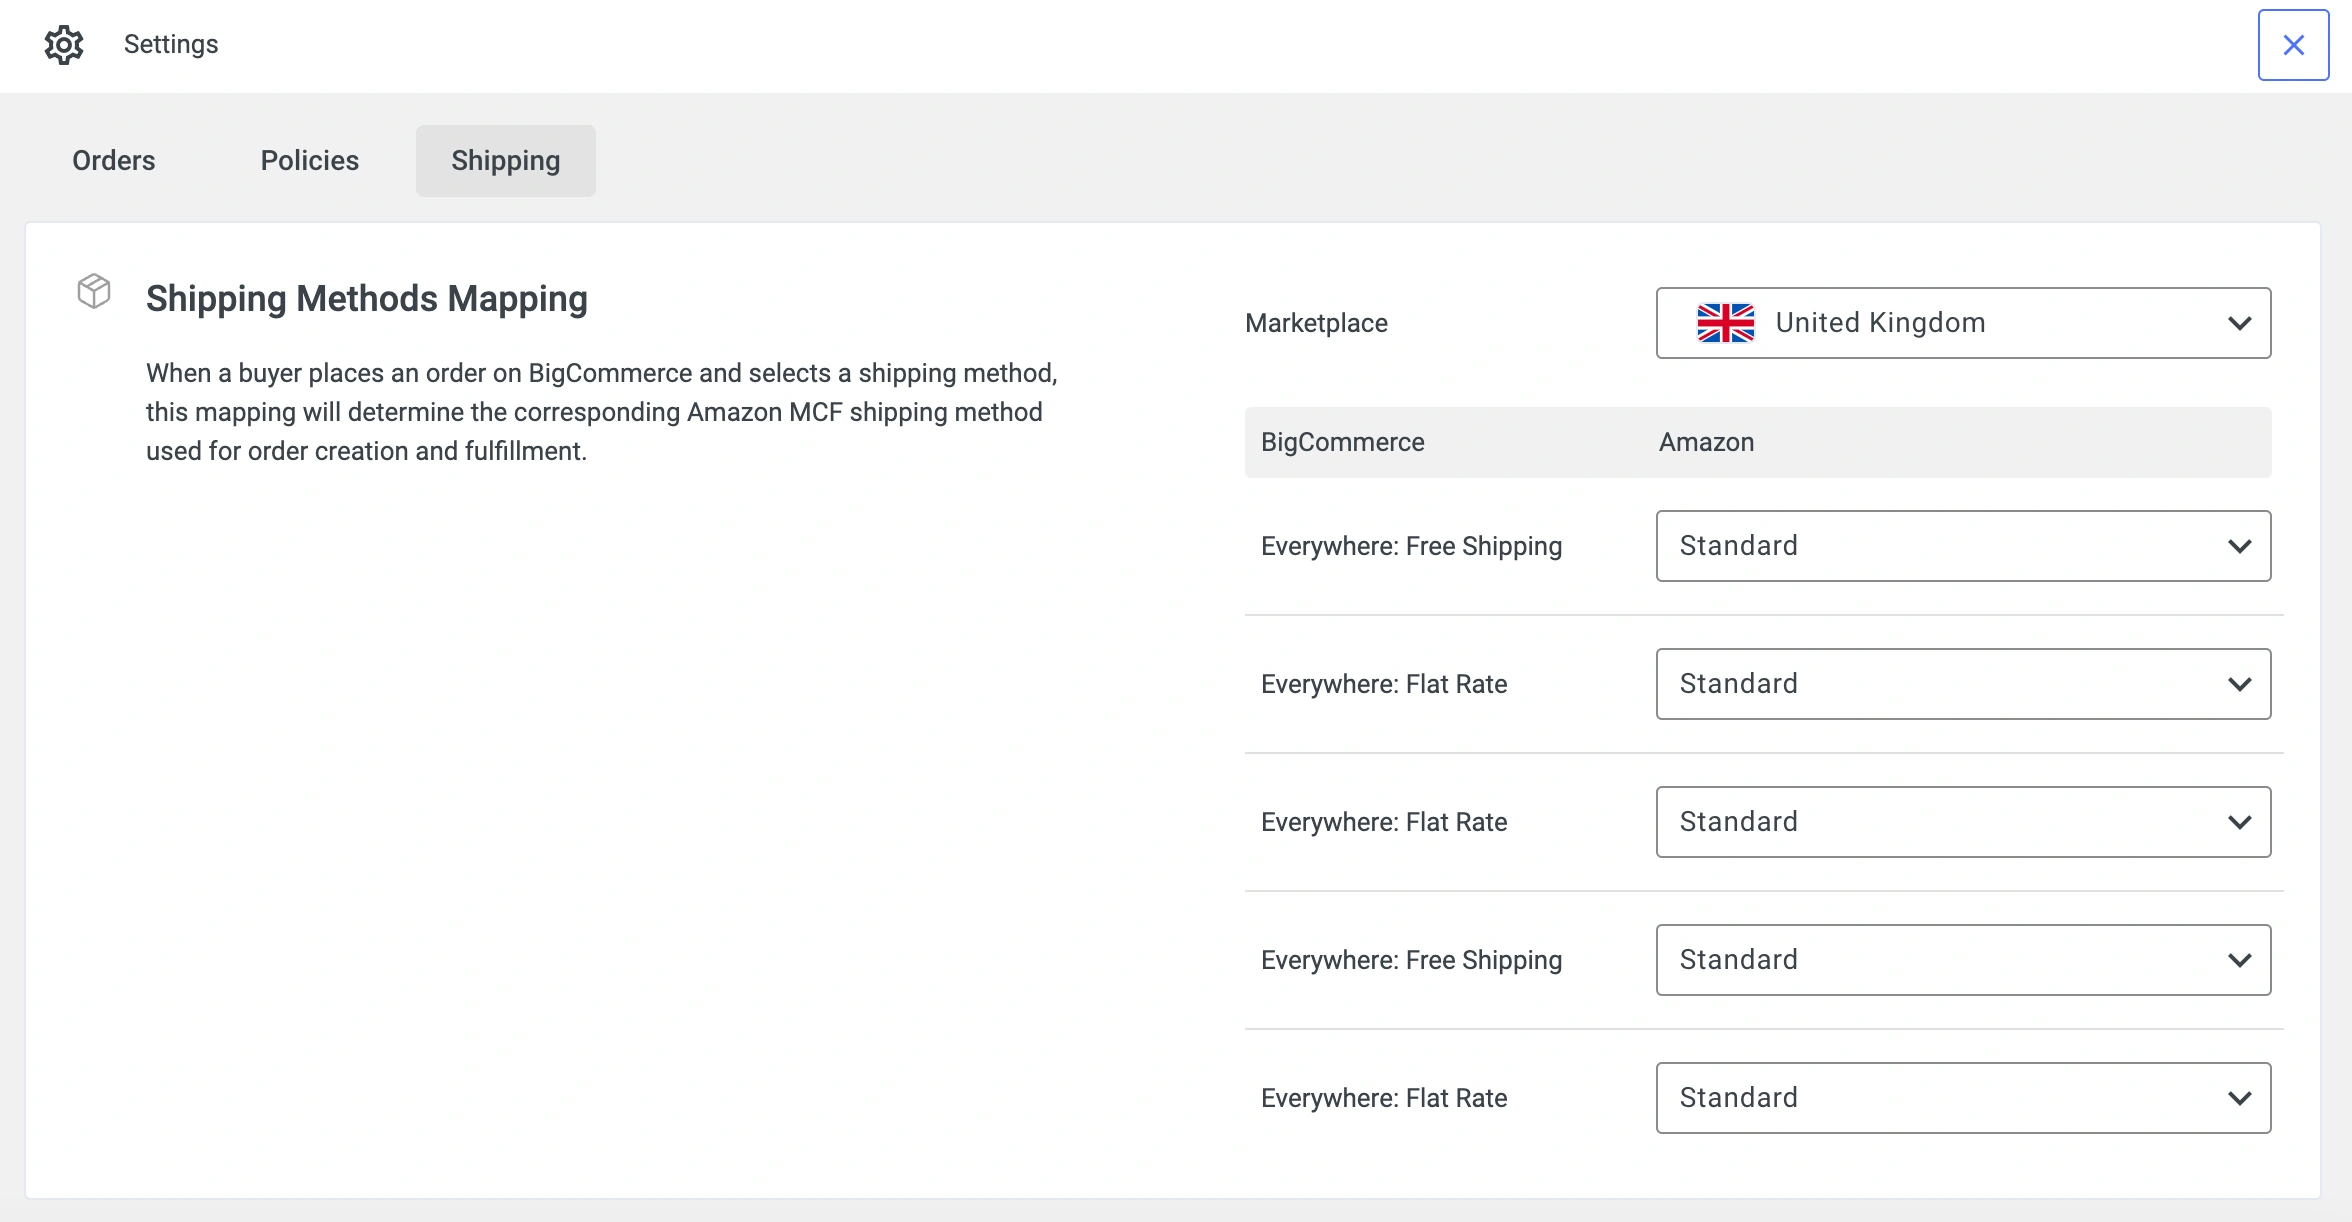This screenshot has height=1222, width=2352.
Task: Switch to the Policies tab
Action: coord(309,161)
